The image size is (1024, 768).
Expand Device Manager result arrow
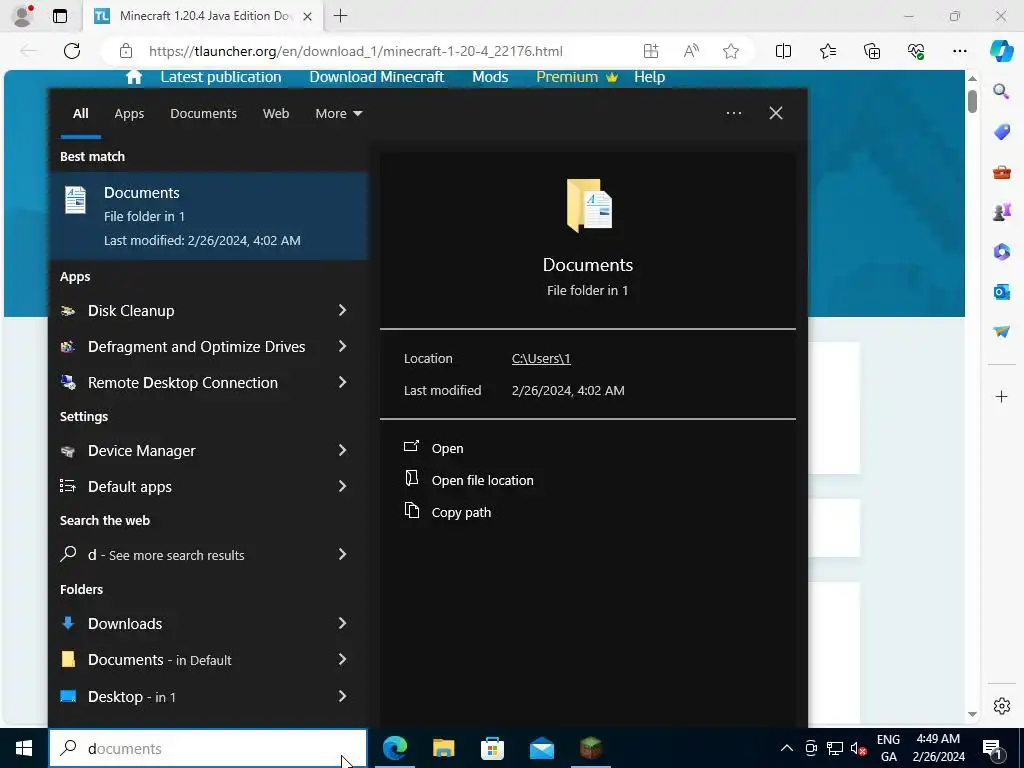click(x=342, y=450)
